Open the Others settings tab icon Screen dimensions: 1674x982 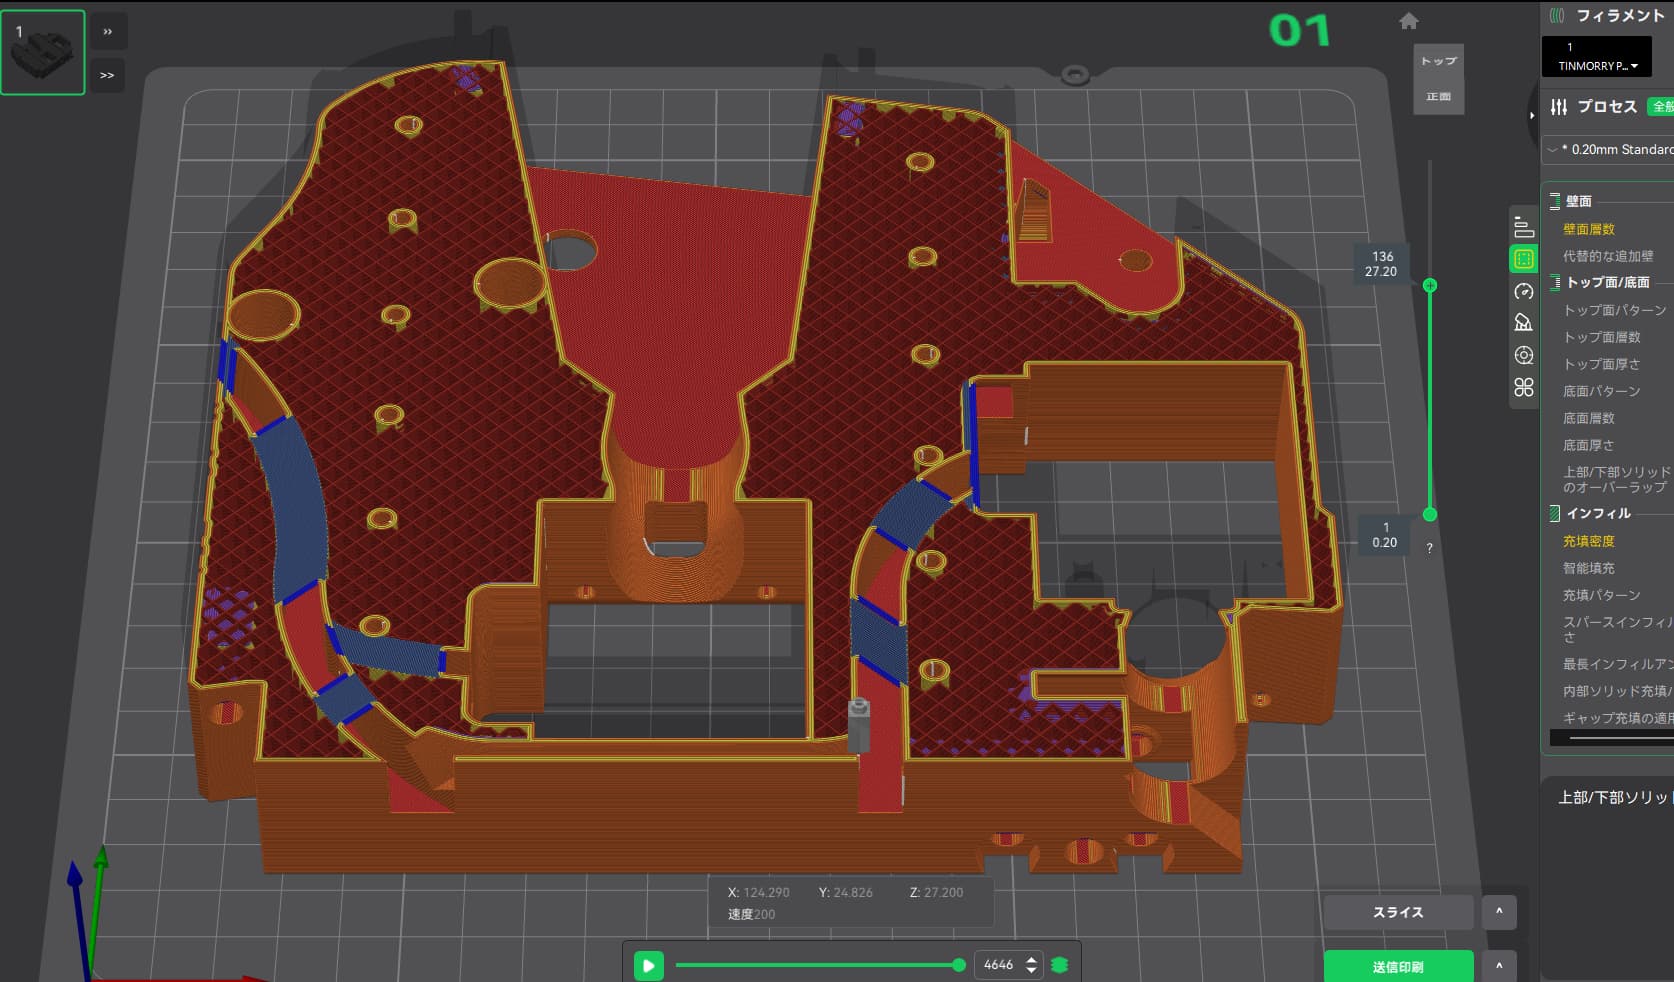(1523, 387)
